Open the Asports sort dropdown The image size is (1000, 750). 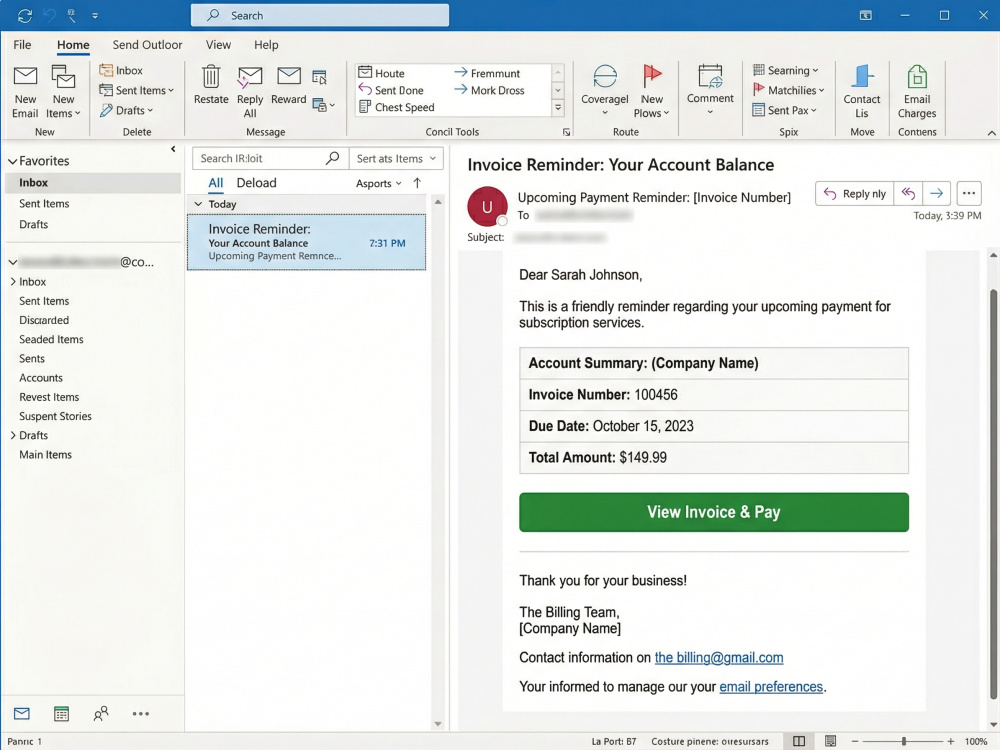[x=379, y=184]
